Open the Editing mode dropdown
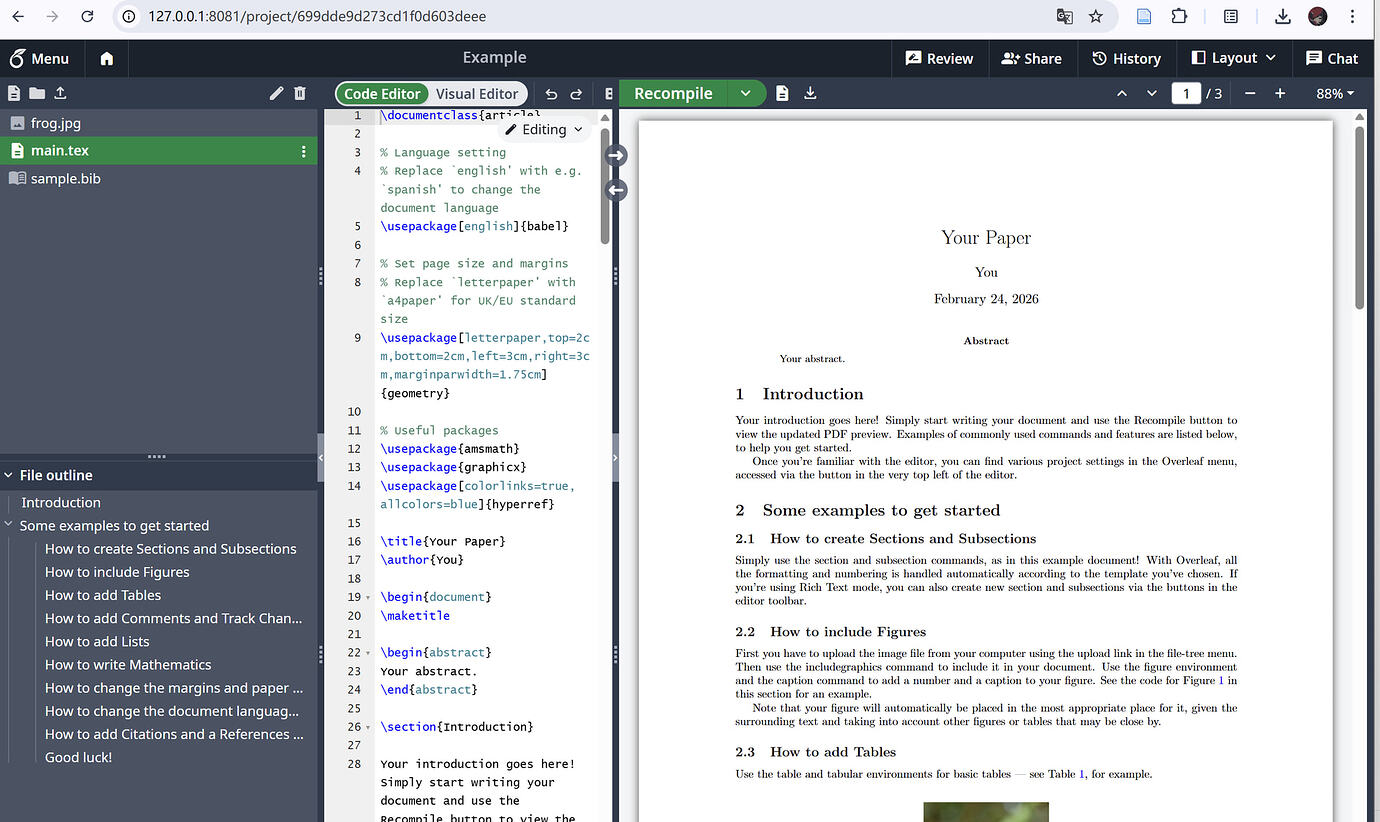Image resolution: width=1380 pixels, height=822 pixels. click(x=544, y=129)
